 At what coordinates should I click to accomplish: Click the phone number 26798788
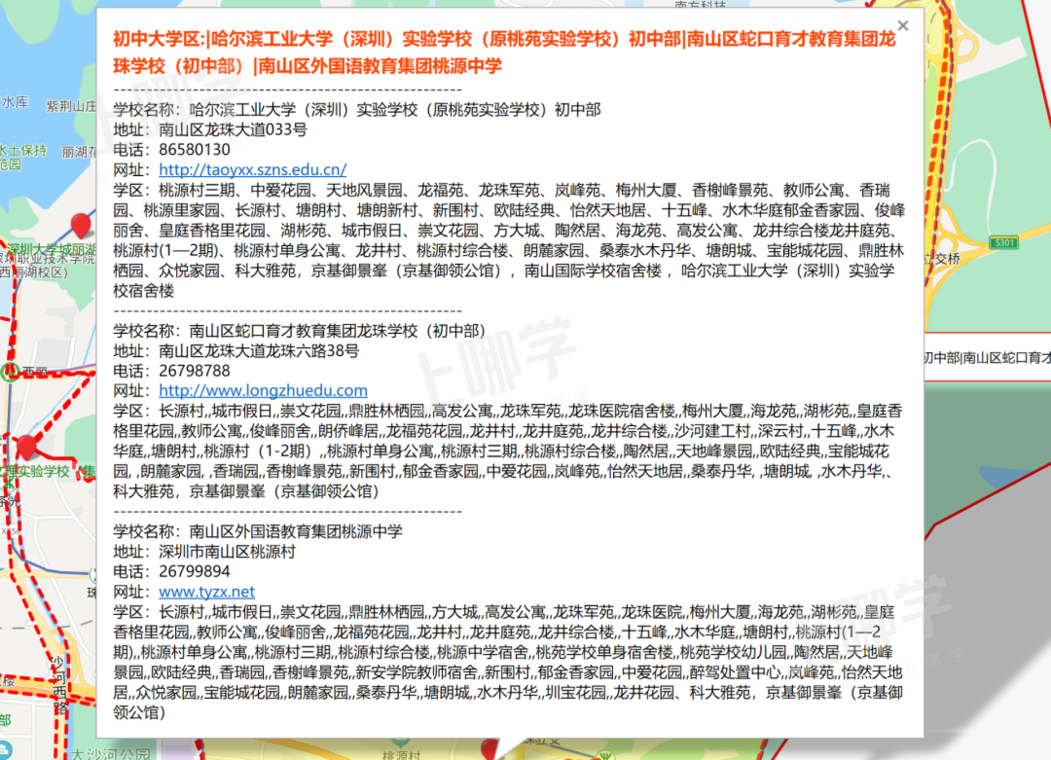[x=194, y=371]
